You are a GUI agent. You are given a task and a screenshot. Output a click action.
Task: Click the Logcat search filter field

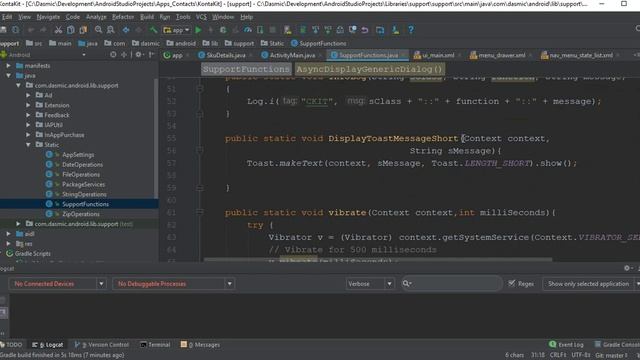pos(451,284)
